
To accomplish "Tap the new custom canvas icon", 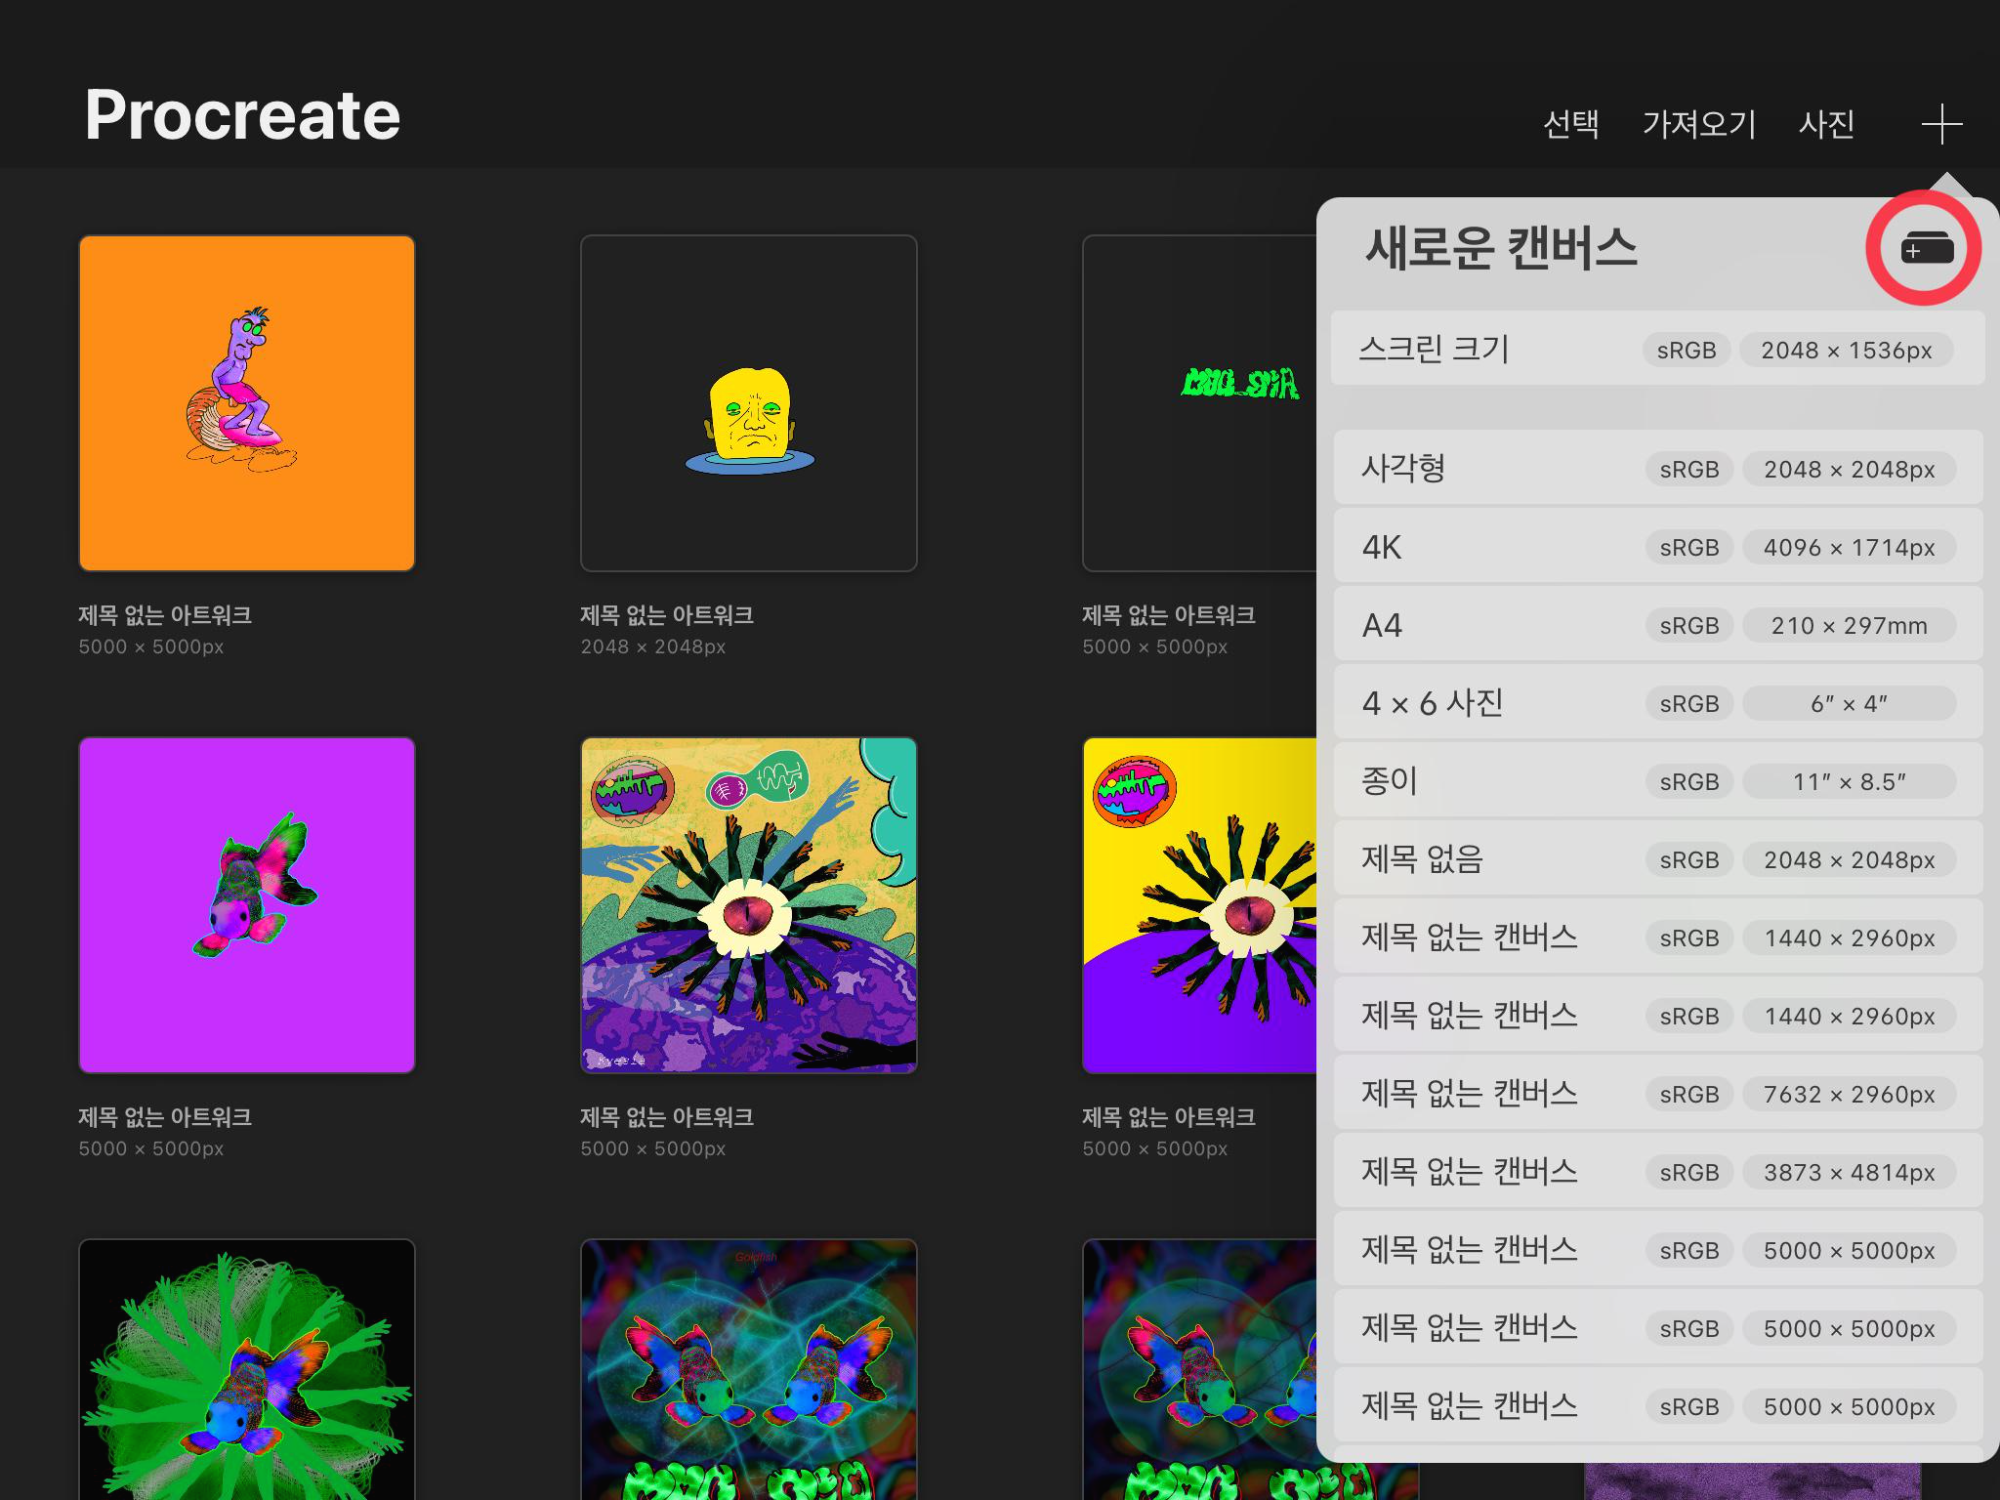I will point(1926,248).
